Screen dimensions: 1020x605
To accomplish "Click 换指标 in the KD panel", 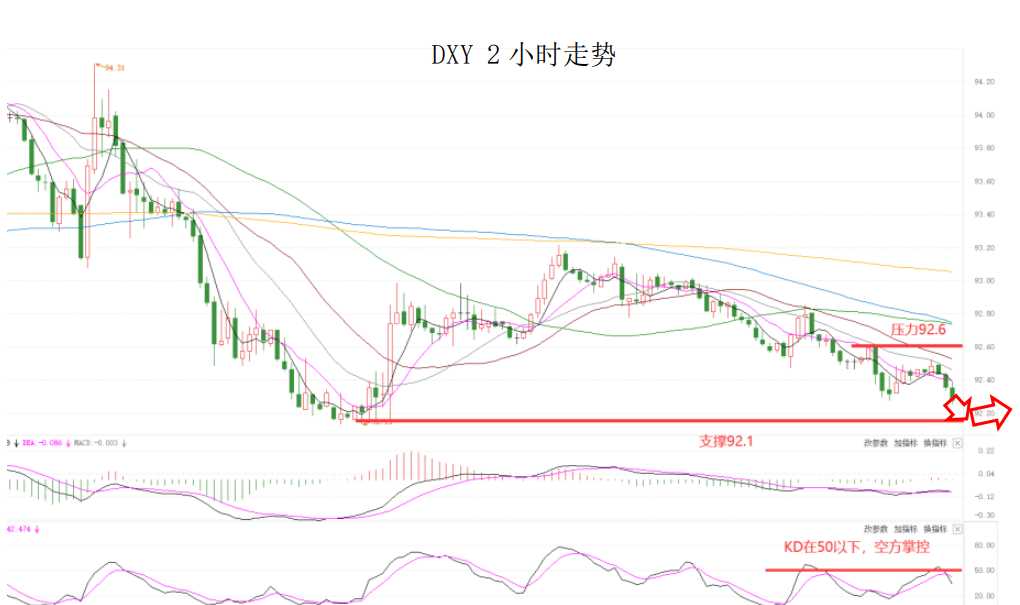I will point(935,530).
